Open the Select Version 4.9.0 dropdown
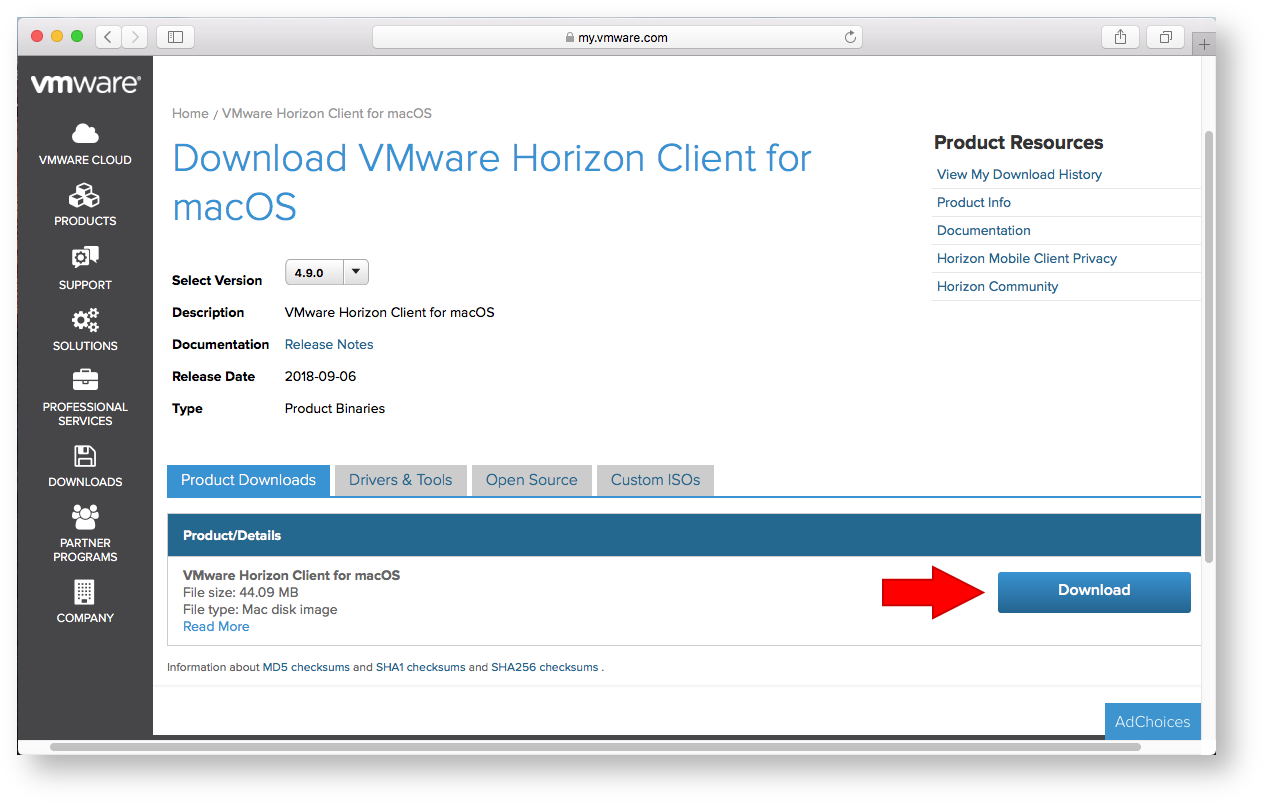1264x803 pixels. point(327,272)
